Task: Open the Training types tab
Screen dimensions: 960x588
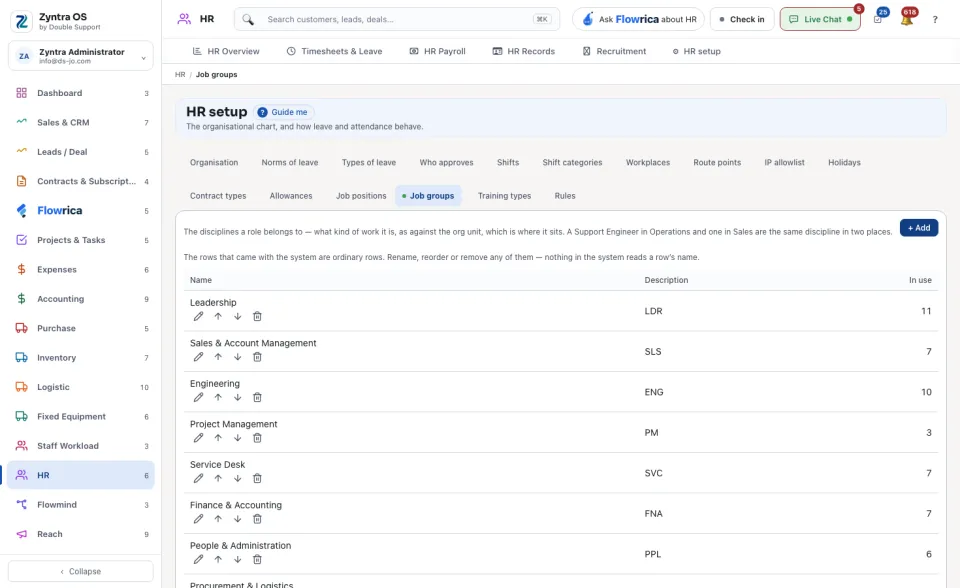Action: (x=504, y=196)
